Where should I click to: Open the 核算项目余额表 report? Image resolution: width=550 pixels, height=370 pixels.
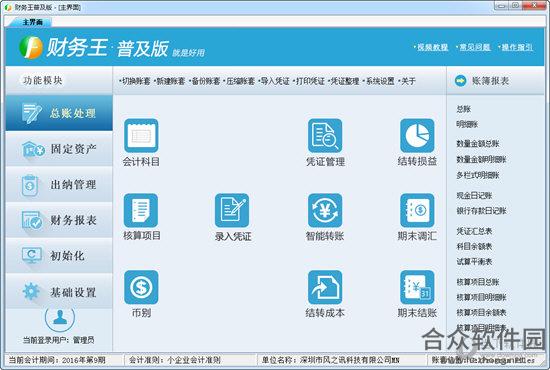click(481, 312)
